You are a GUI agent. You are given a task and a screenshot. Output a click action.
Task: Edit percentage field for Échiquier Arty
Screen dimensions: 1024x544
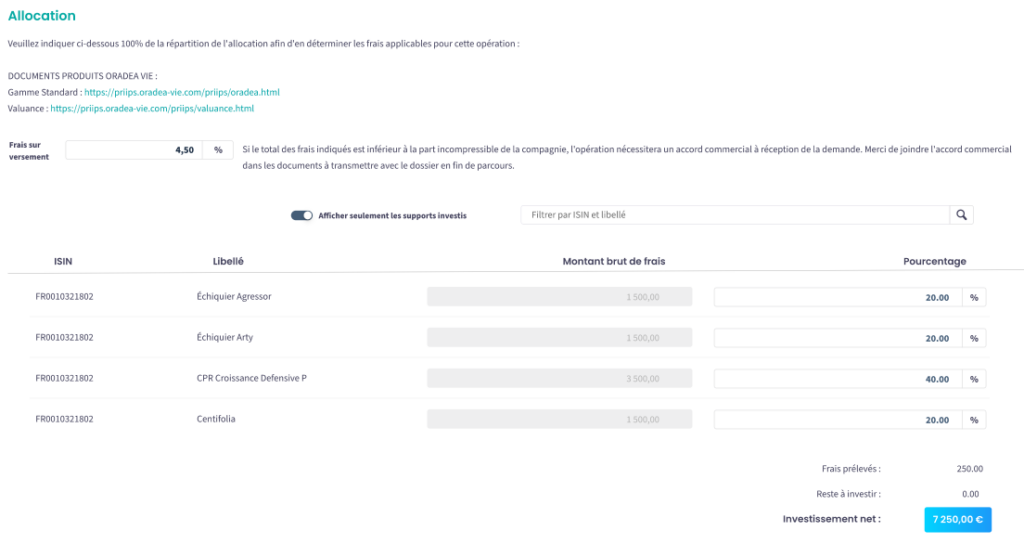pyautogui.click(x=837, y=338)
